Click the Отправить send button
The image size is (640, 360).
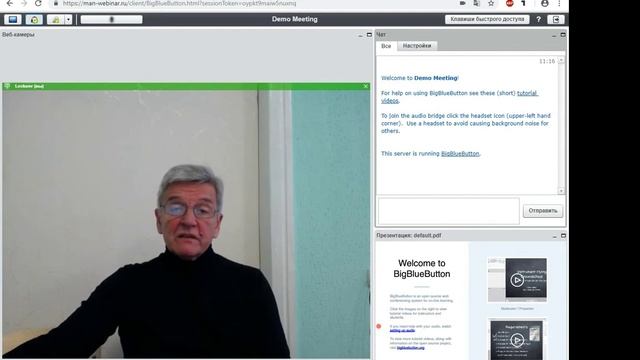(x=543, y=211)
